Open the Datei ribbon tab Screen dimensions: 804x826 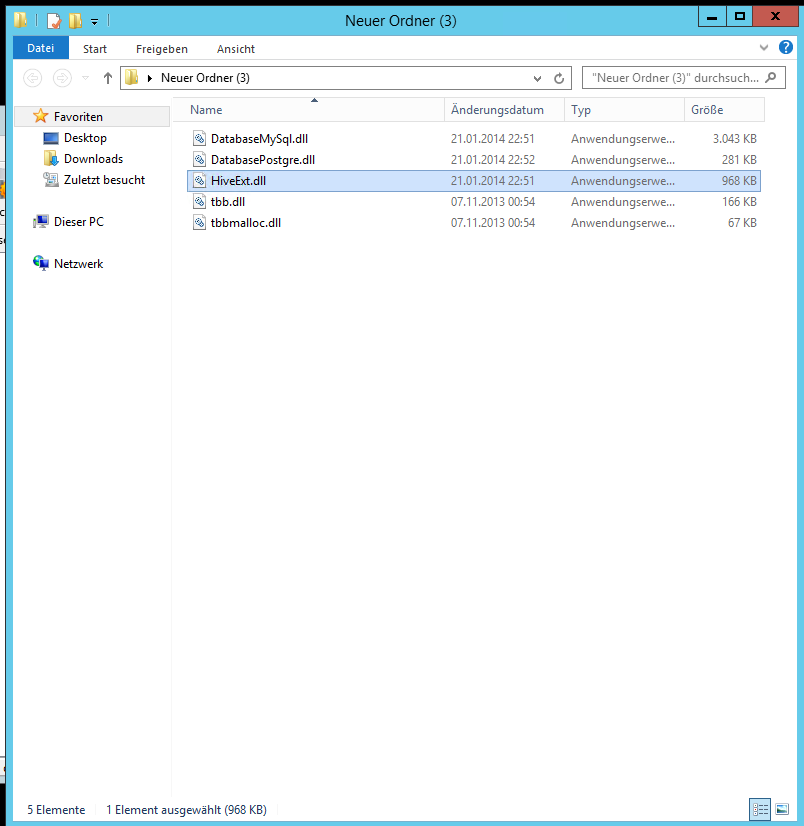click(41, 48)
